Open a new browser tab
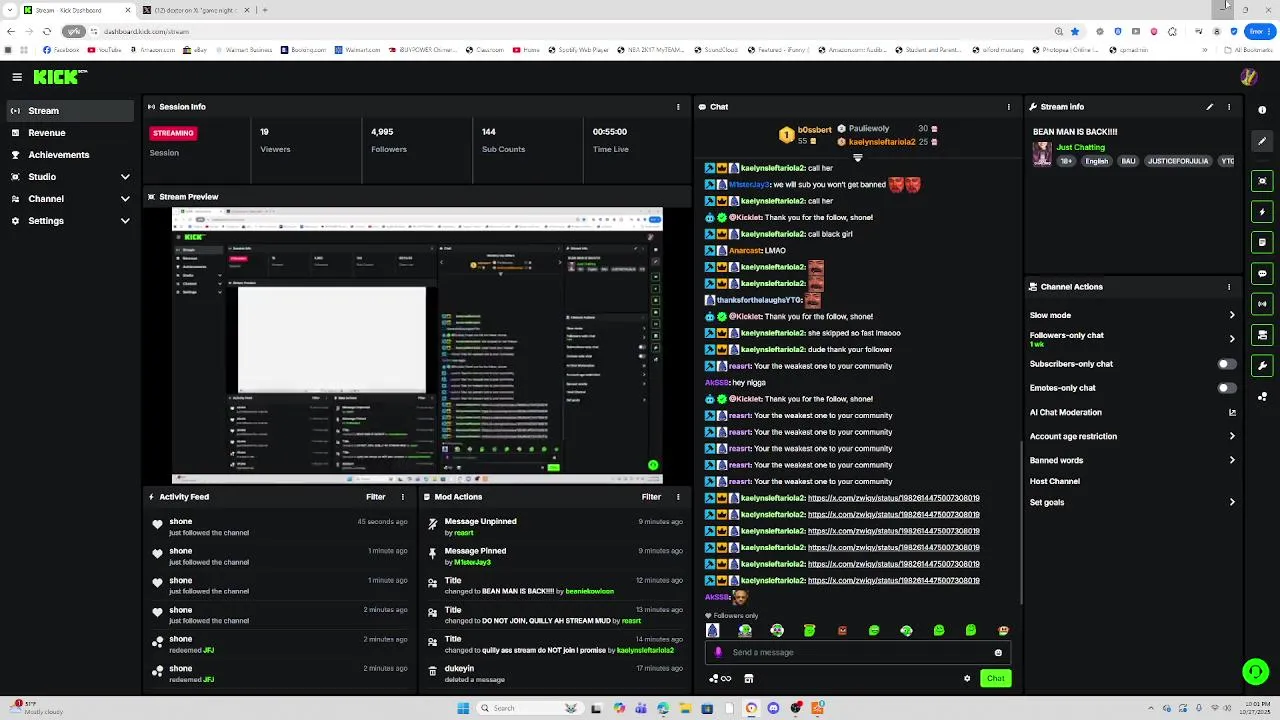Image resolution: width=1280 pixels, height=720 pixels. 265,10
